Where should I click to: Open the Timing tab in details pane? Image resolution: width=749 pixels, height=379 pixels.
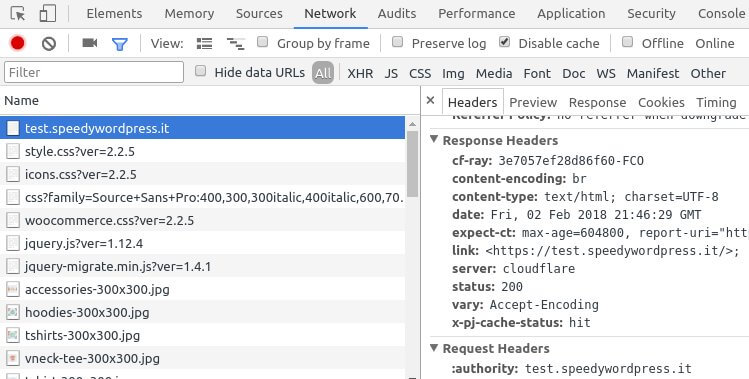pos(716,102)
